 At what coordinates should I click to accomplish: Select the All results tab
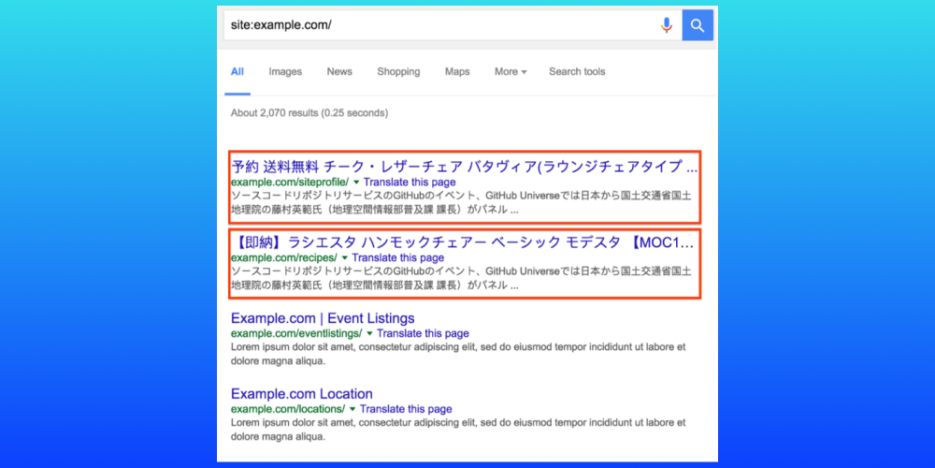point(237,72)
